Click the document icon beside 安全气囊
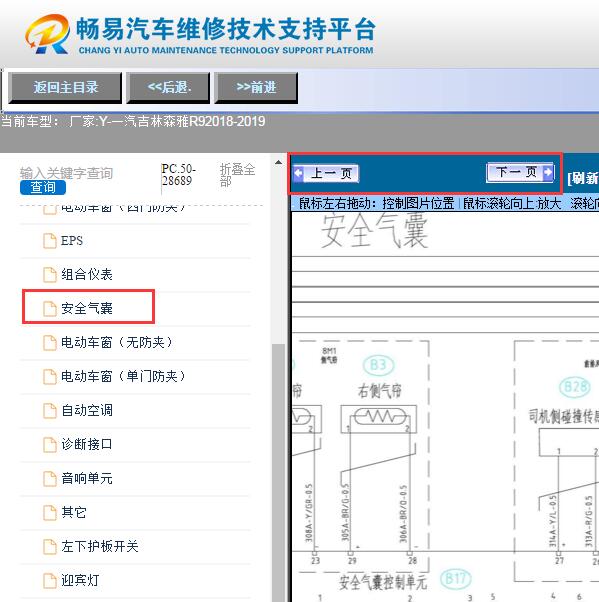 coord(50,309)
